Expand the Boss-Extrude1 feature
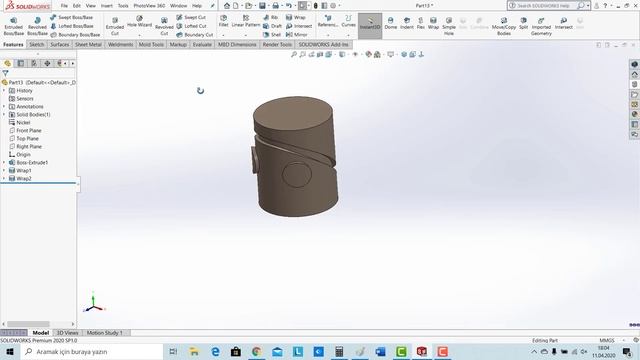This screenshot has height=360, width=640. pos(4,162)
